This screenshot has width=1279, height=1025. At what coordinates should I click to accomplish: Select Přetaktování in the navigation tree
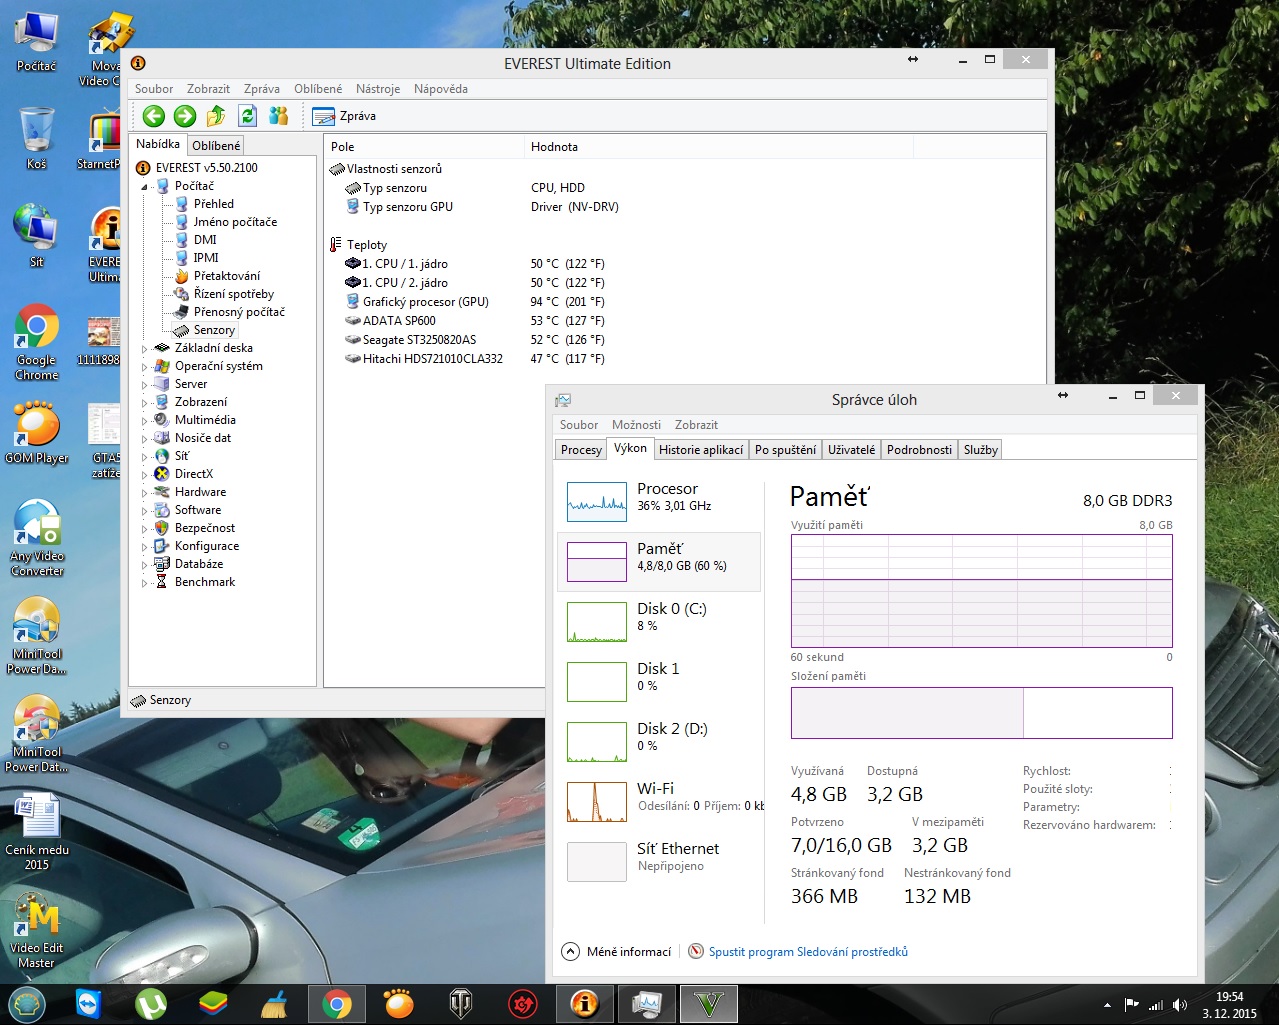click(x=226, y=276)
